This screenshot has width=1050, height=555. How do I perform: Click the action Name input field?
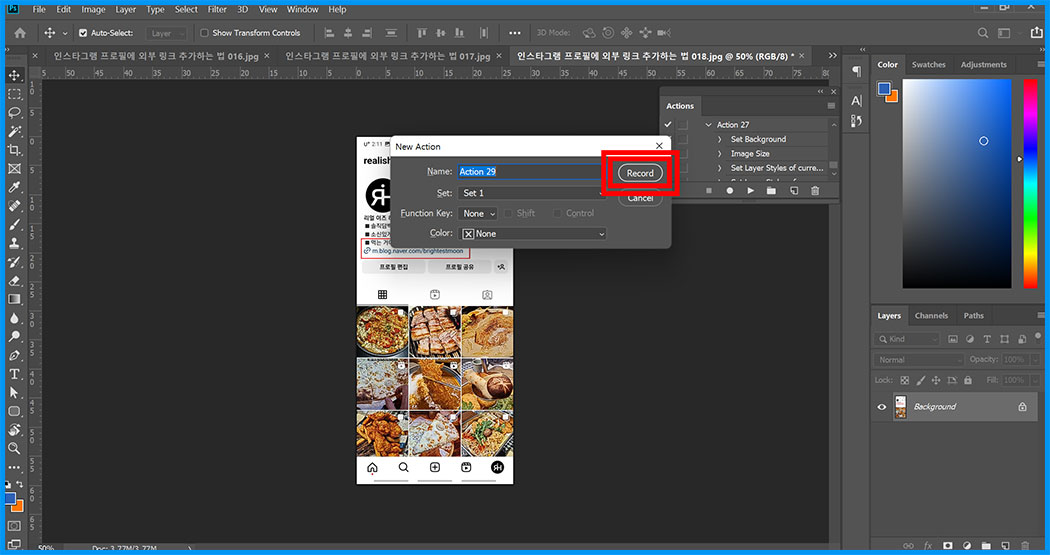(x=532, y=172)
